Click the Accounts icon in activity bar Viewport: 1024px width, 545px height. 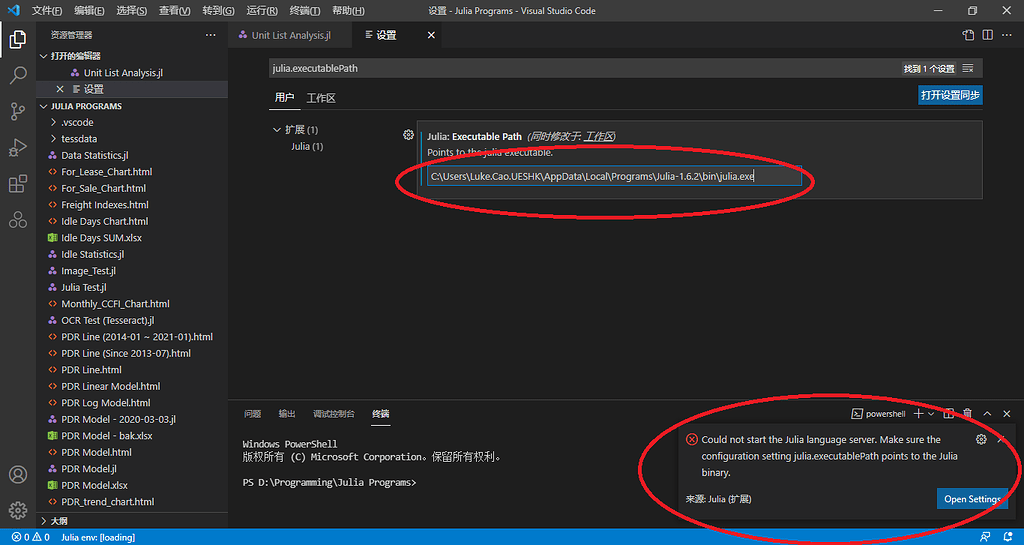[18, 475]
